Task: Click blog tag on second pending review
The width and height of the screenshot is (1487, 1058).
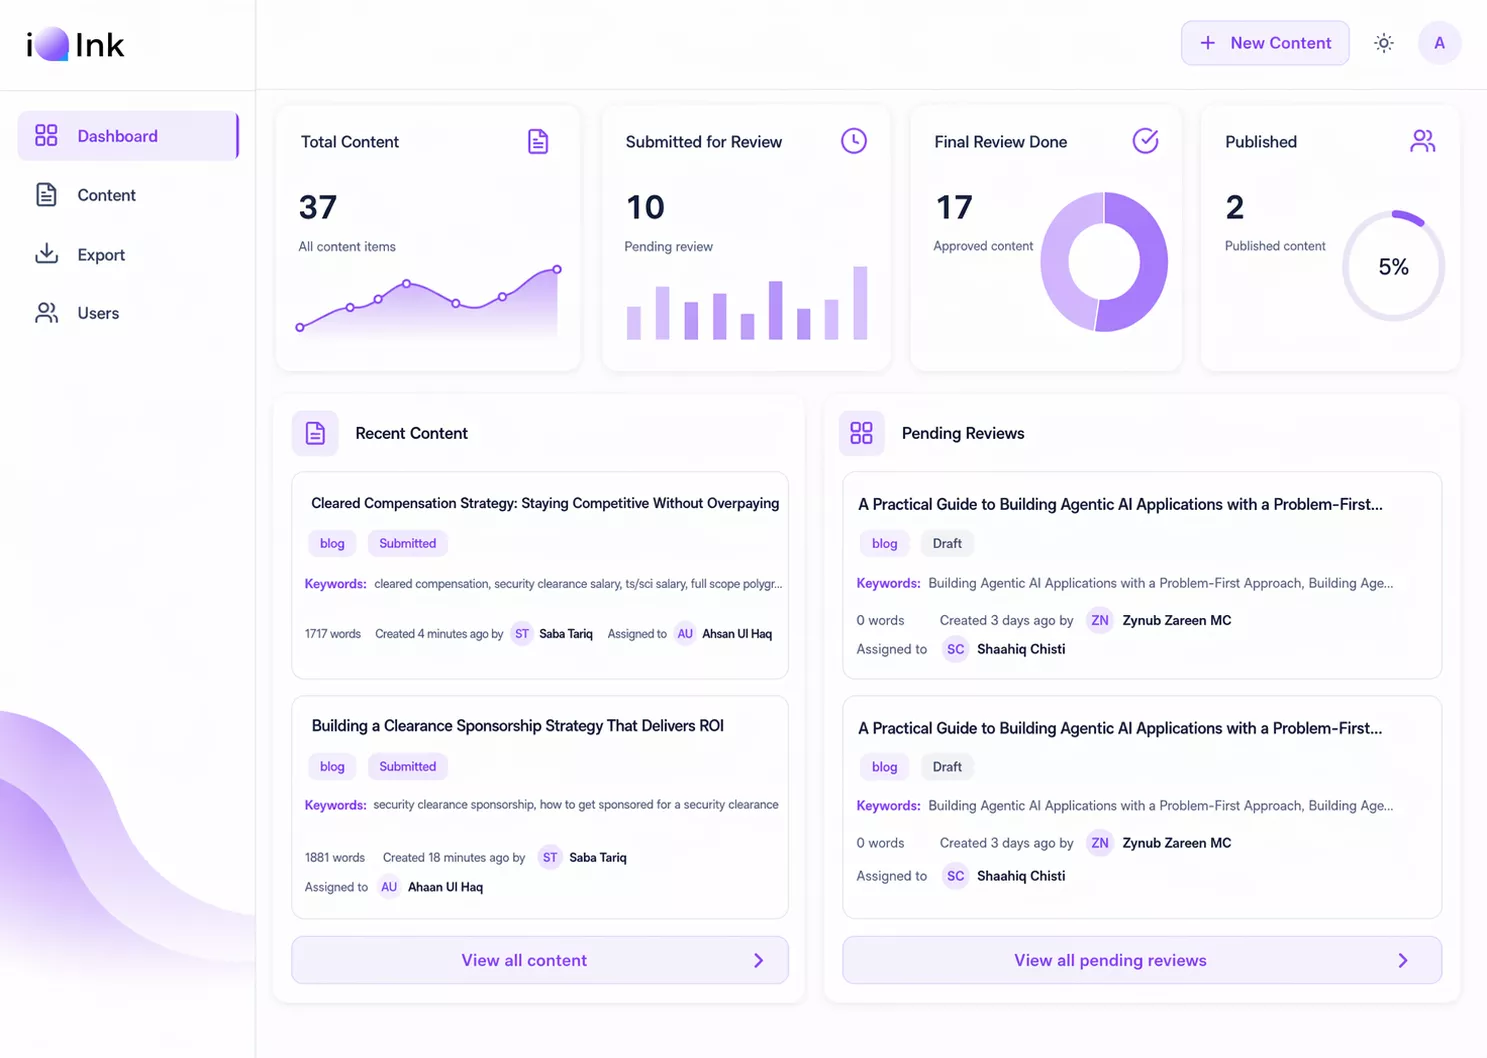Action: [885, 767]
